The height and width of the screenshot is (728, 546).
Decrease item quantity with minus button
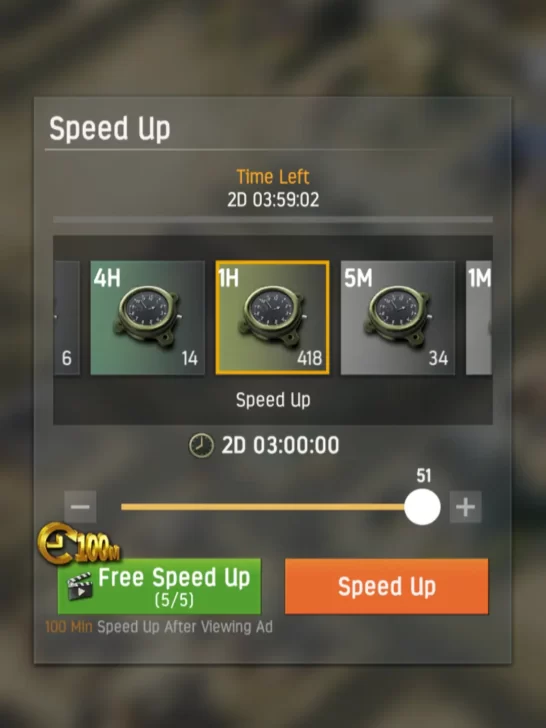pos(80,507)
